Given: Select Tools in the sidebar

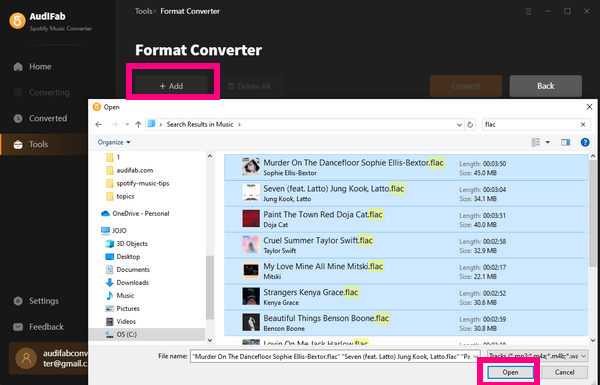Looking at the screenshot, I should coord(44,144).
